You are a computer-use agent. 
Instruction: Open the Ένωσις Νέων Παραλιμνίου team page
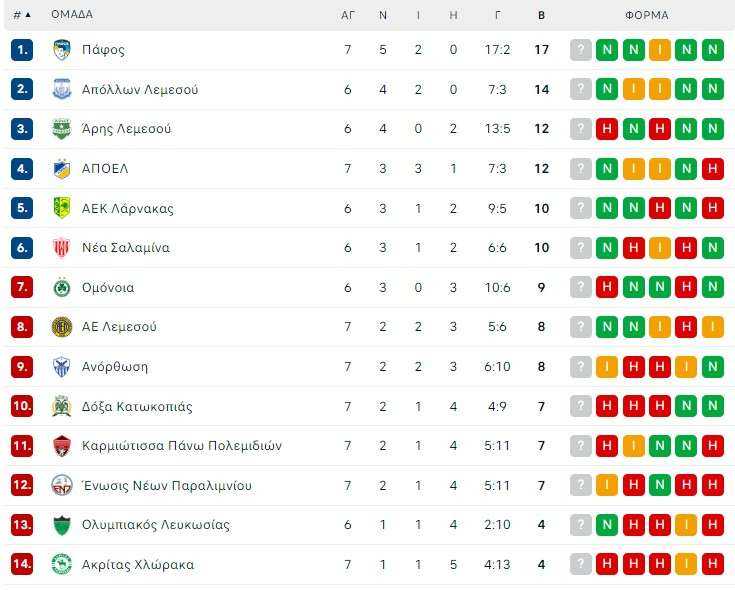coord(167,485)
